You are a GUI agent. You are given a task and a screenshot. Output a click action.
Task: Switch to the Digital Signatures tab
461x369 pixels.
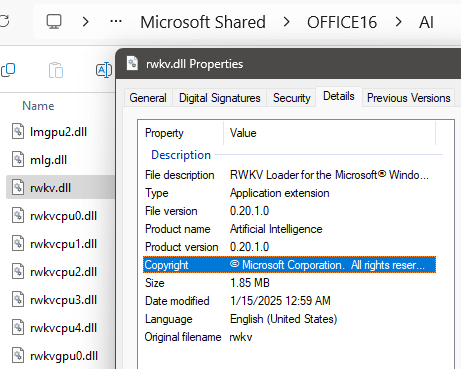(219, 98)
